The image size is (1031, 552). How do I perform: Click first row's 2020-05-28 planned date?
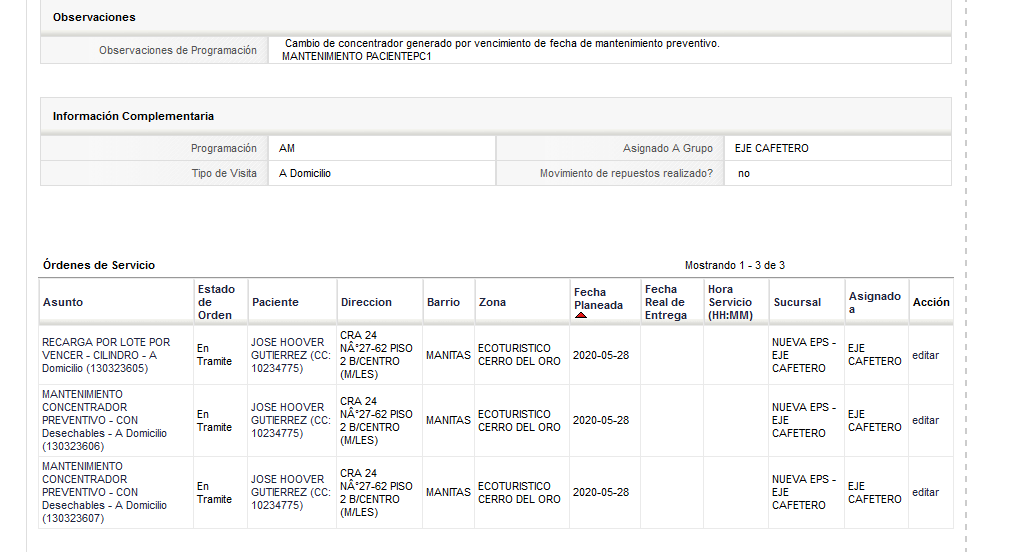[x=601, y=356]
